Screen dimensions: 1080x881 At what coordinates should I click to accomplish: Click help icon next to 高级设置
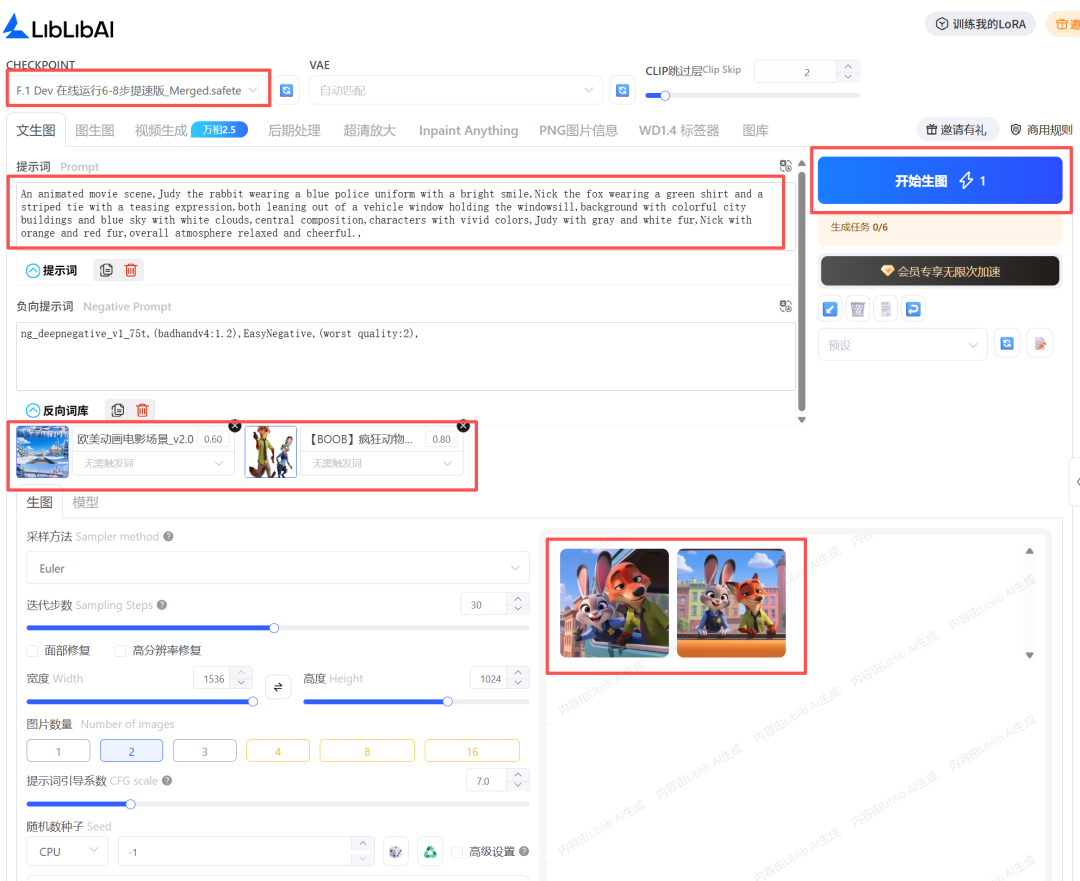pos(524,851)
